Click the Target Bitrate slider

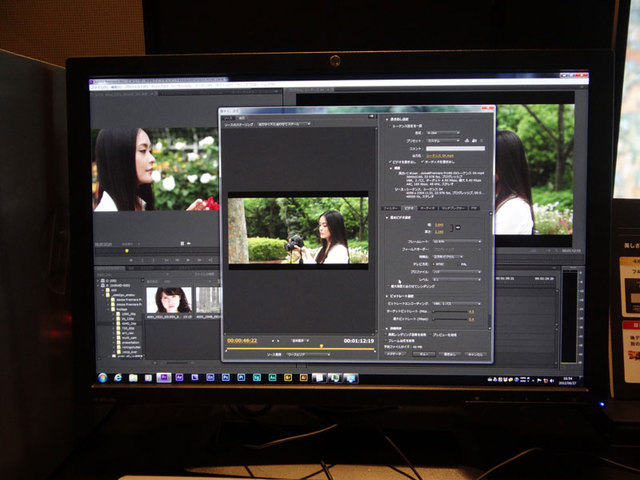coord(450,311)
